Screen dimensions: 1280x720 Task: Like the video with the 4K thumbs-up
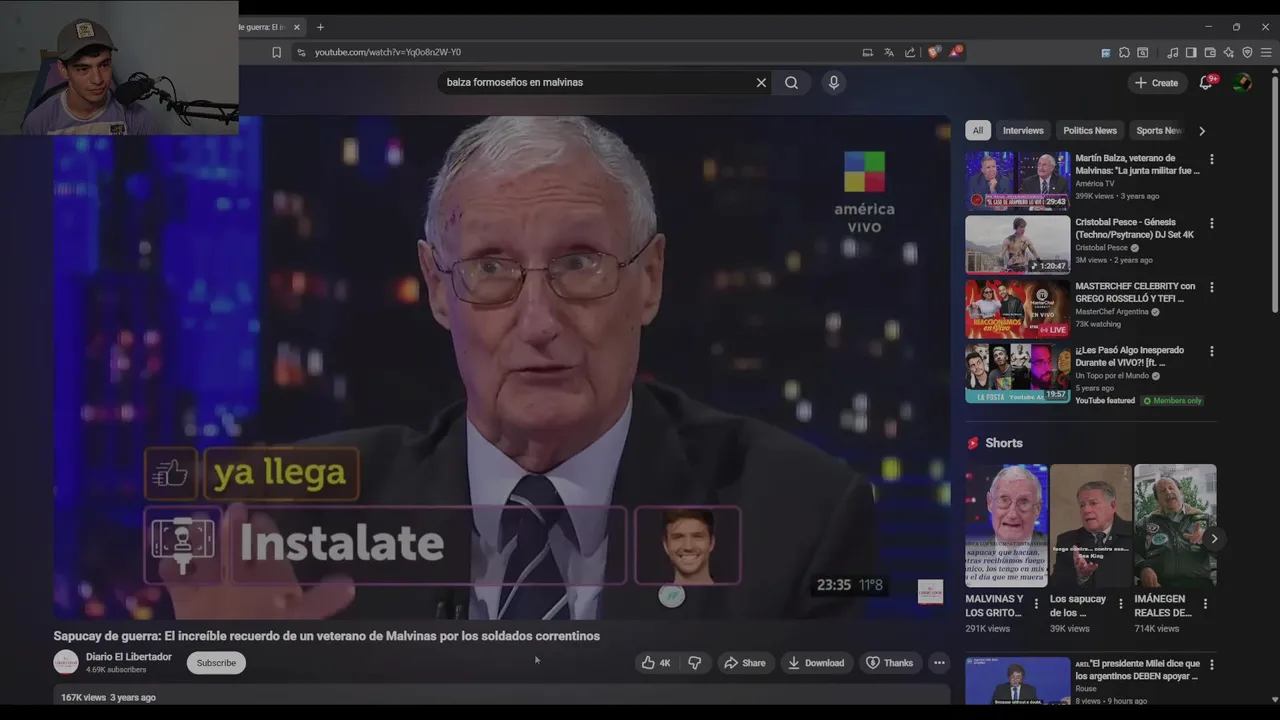[x=656, y=663]
